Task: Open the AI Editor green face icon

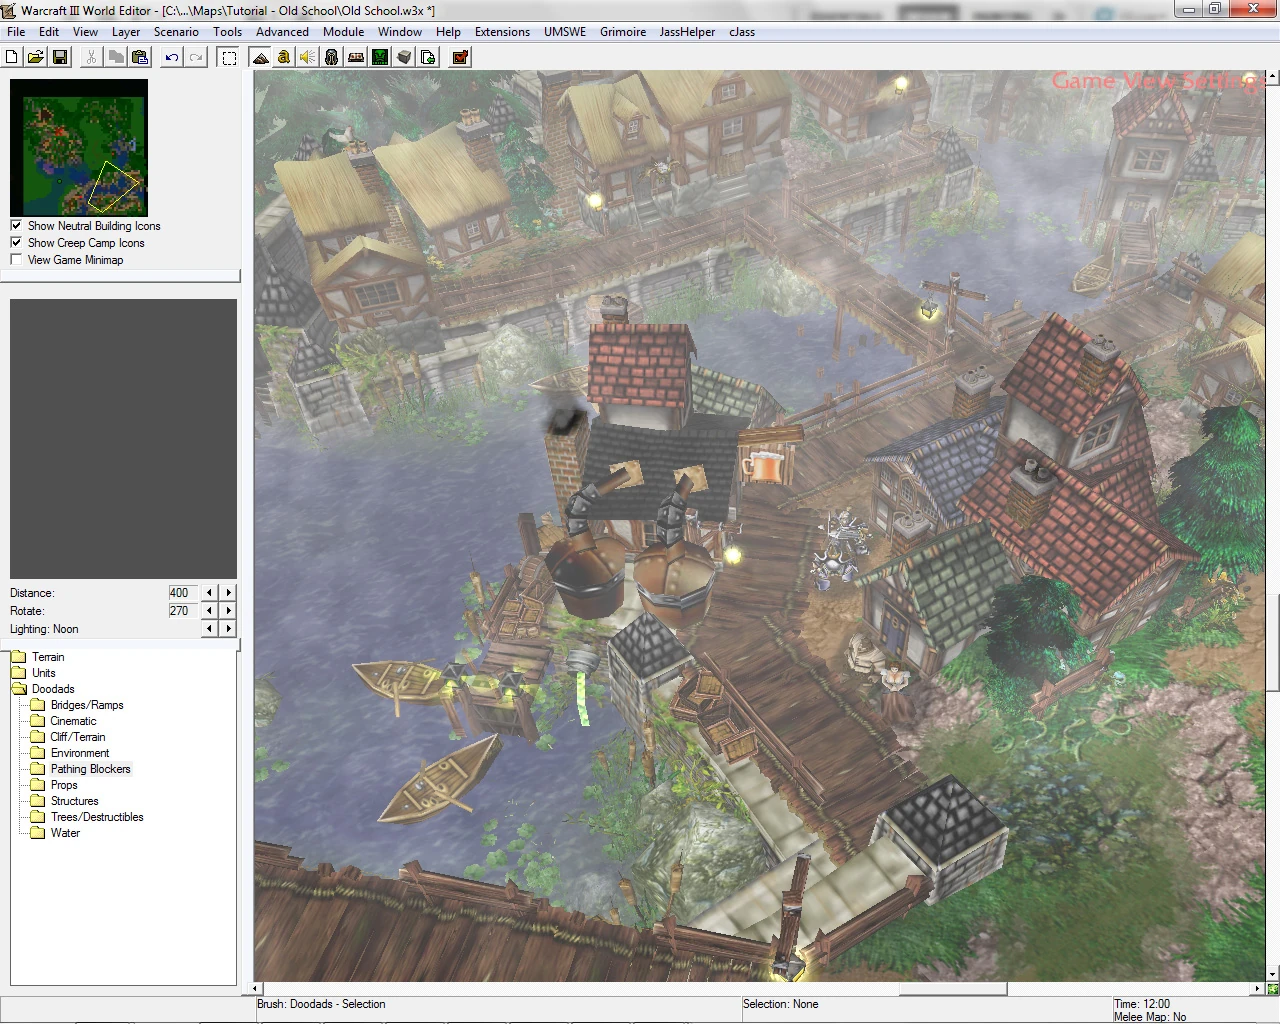Action: [380, 57]
